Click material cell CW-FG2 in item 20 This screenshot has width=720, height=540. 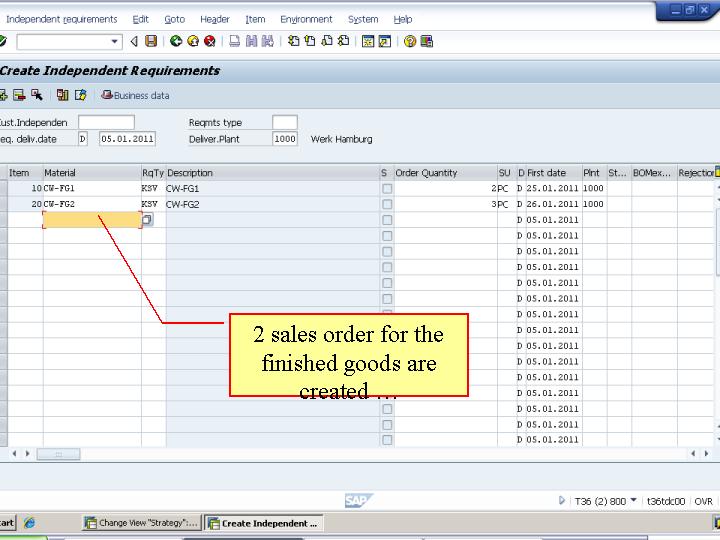click(x=92, y=204)
